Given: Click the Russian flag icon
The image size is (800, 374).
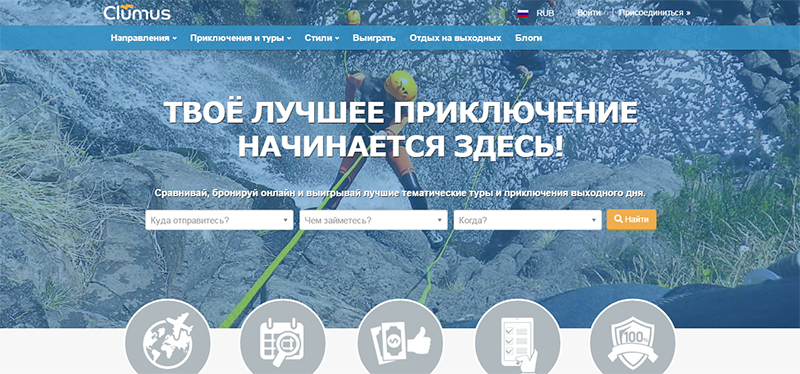Looking at the screenshot, I should [523, 13].
